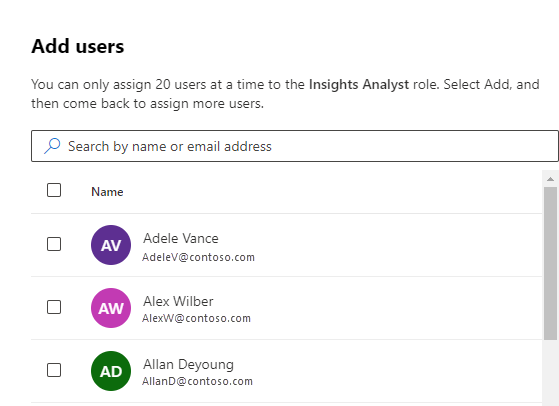Check the select-all checkbox beside Name
Screen dimensions: 559x406
(54, 190)
